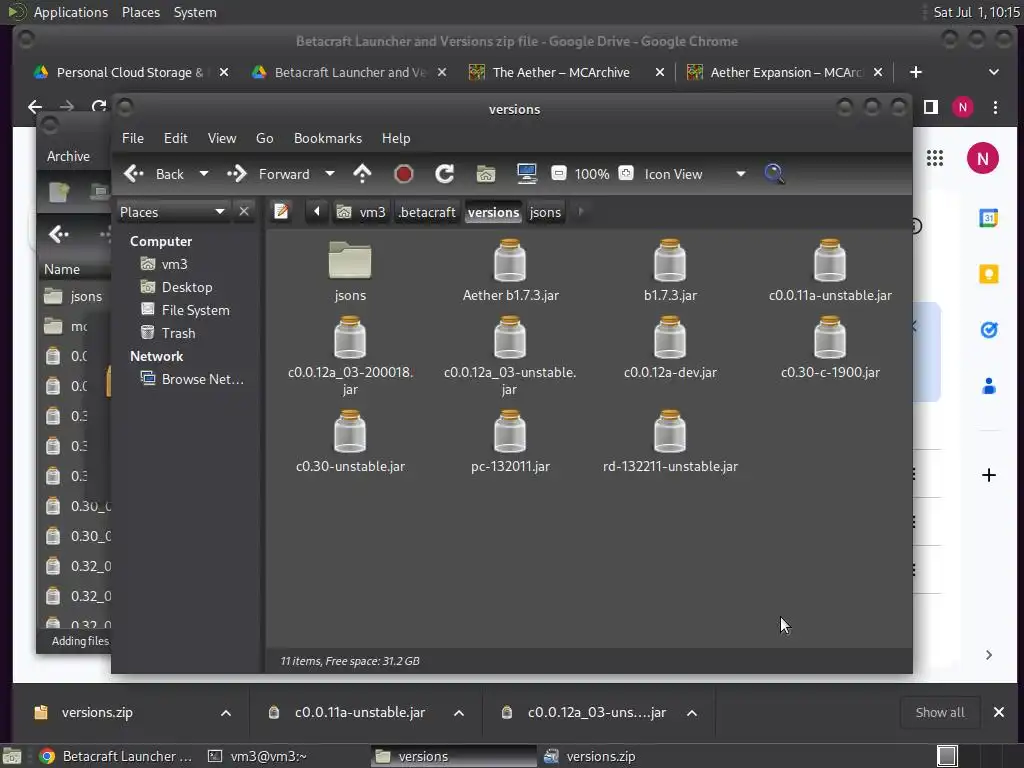Open the Go menu
Image resolution: width=1024 pixels, height=768 pixels.
point(264,138)
